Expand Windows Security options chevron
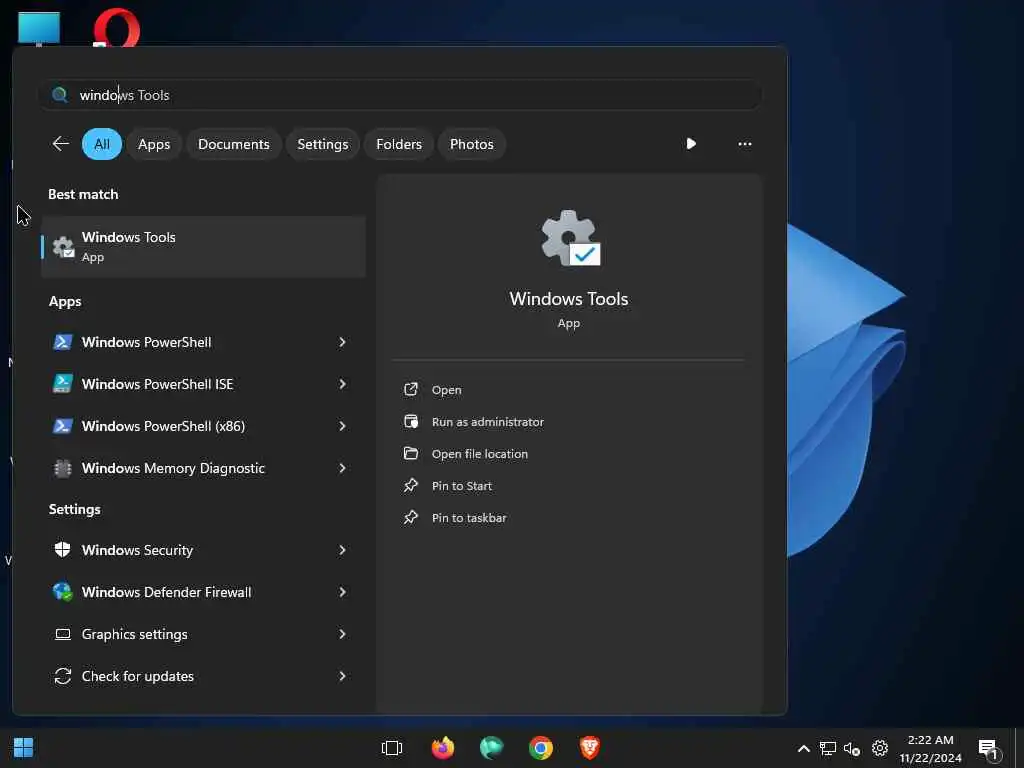This screenshot has width=1024, height=768. (x=342, y=550)
